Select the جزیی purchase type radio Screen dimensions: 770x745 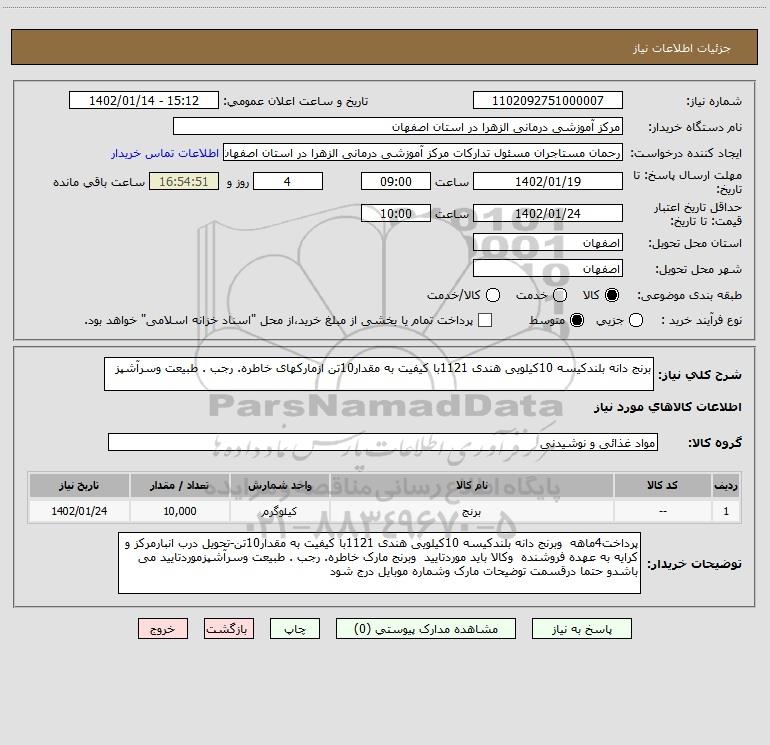(x=635, y=320)
